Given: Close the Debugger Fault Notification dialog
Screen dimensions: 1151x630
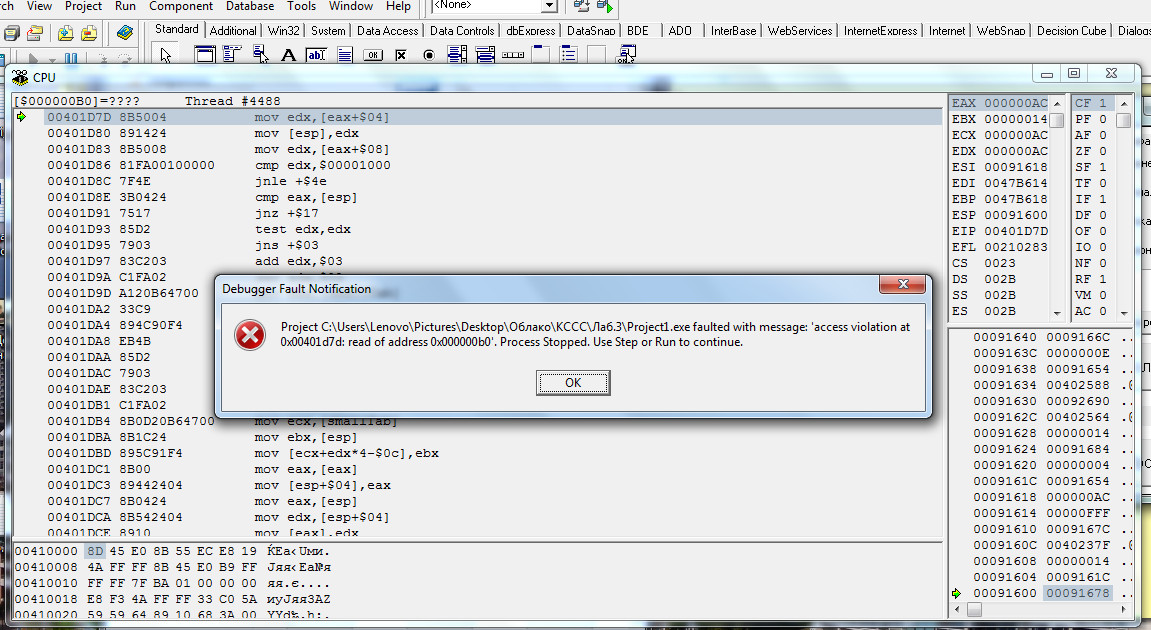Looking at the screenshot, I should 904,287.
